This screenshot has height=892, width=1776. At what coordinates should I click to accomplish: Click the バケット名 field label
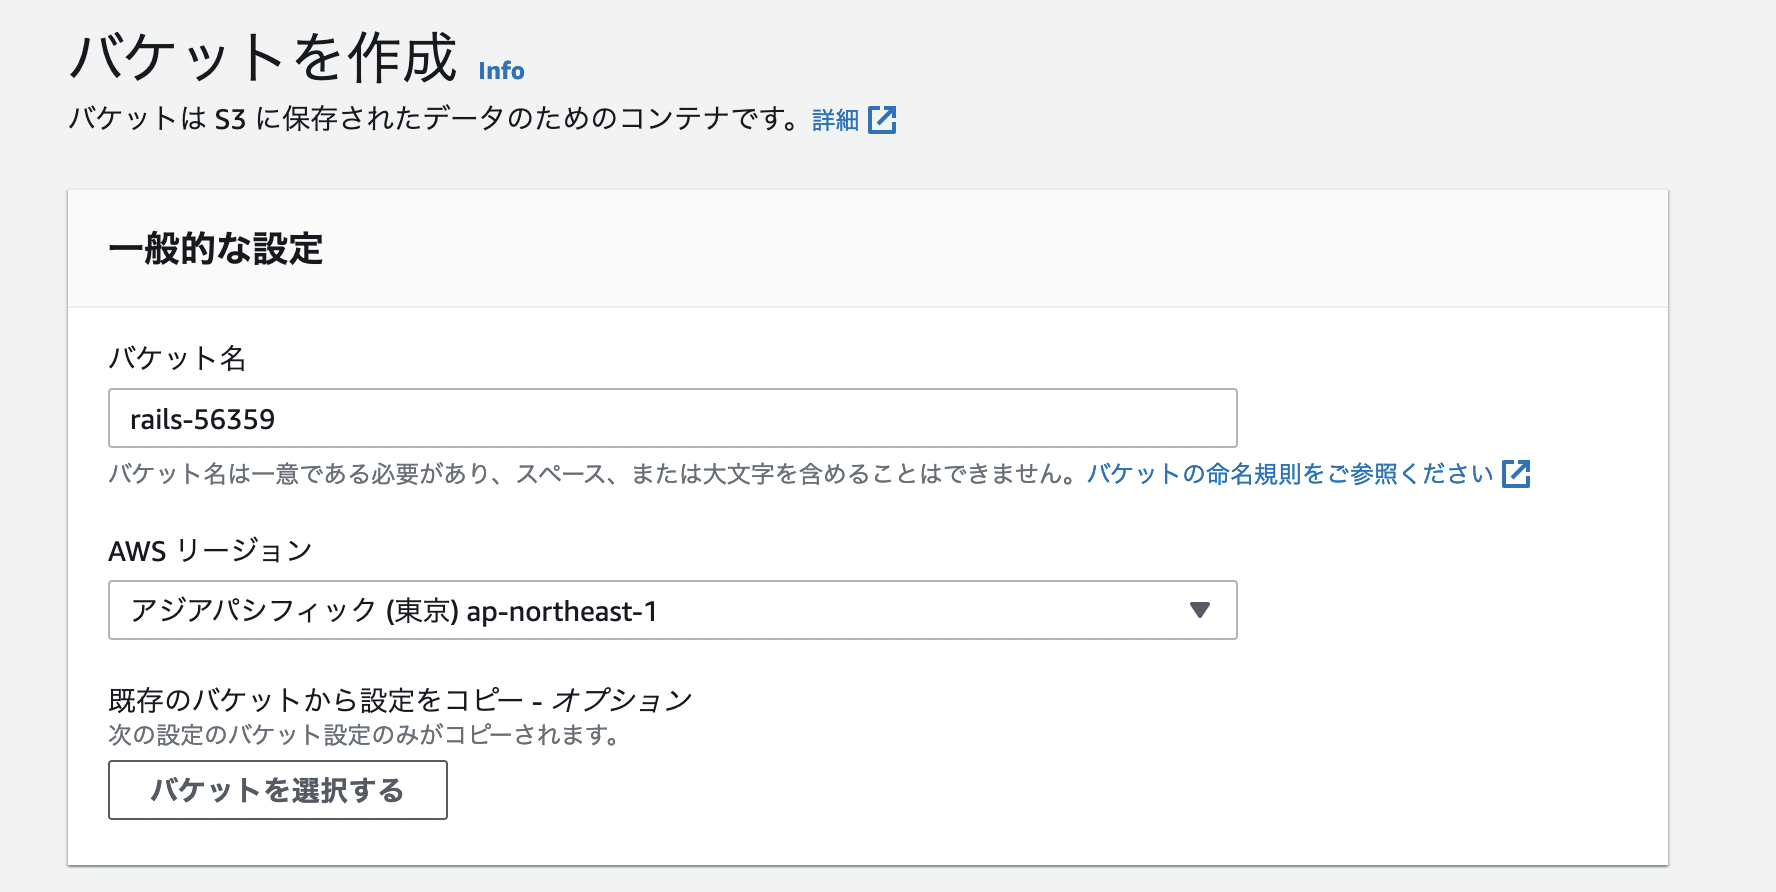click(177, 358)
